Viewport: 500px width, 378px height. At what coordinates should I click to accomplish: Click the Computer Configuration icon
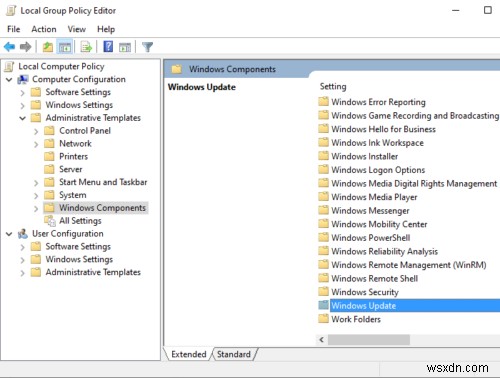pos(23,79)
